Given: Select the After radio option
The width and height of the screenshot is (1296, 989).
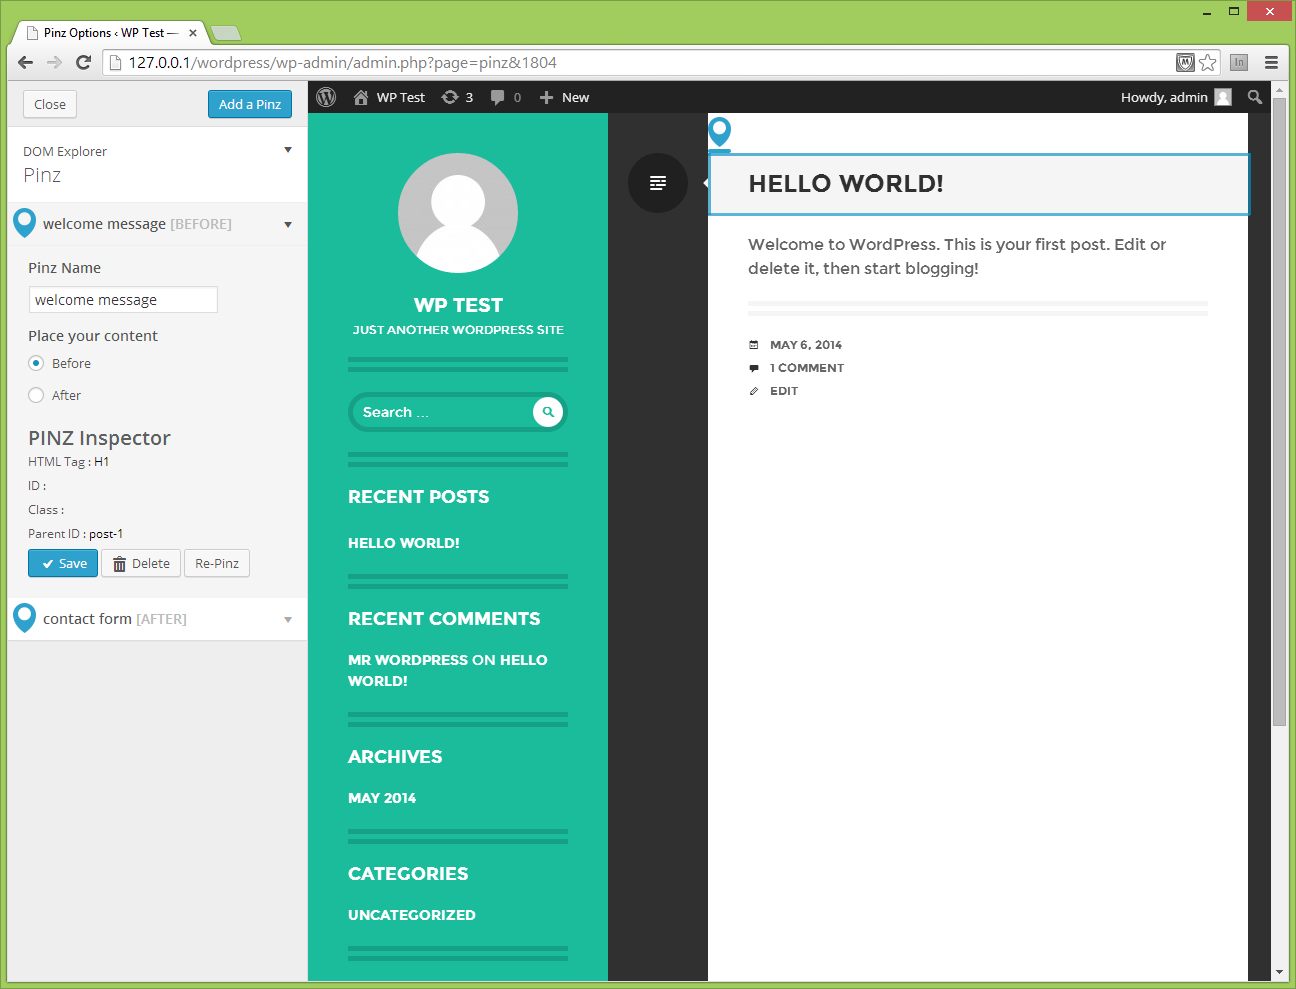Looking at the screenshot, I should [x=36, y=395].
